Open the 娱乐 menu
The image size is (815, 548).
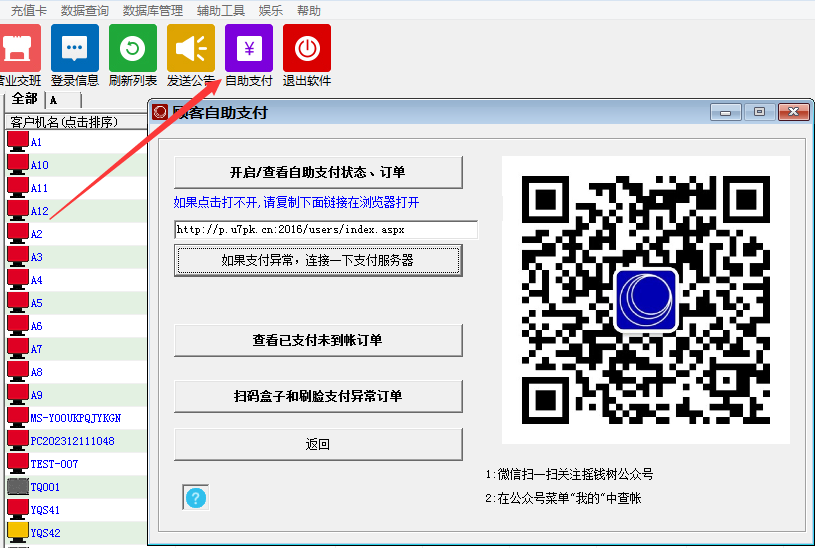tap(271, 10)
